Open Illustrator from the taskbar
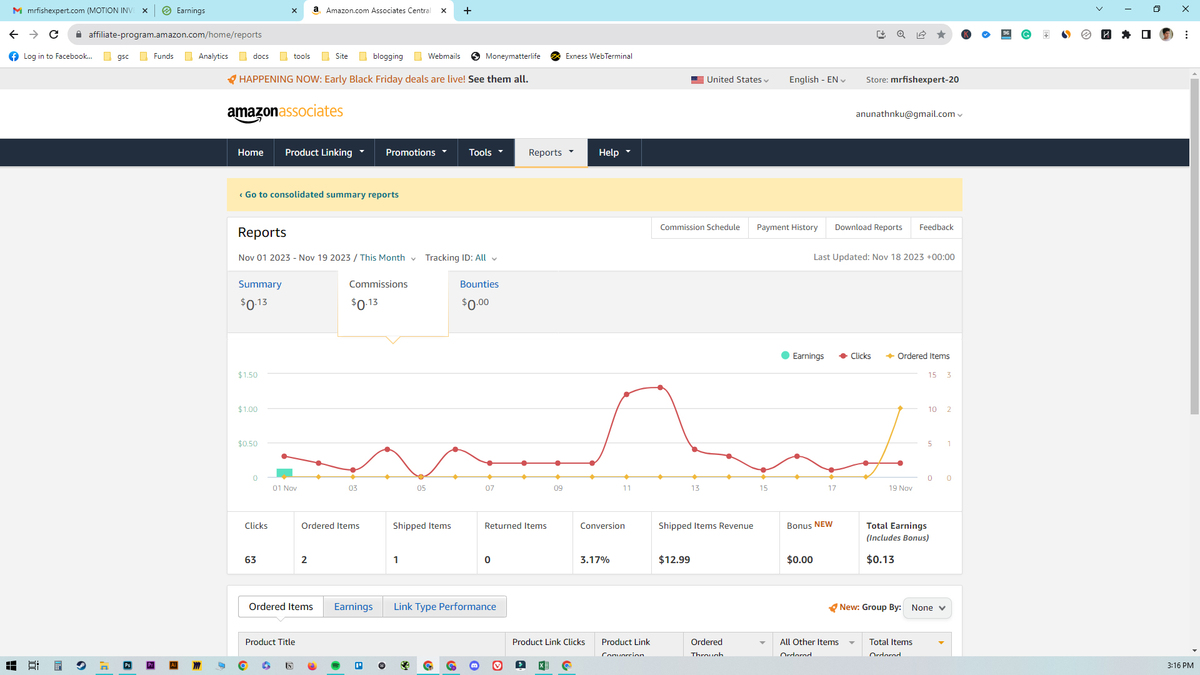This screenshot has height=675, width=1200. [174, 665]
